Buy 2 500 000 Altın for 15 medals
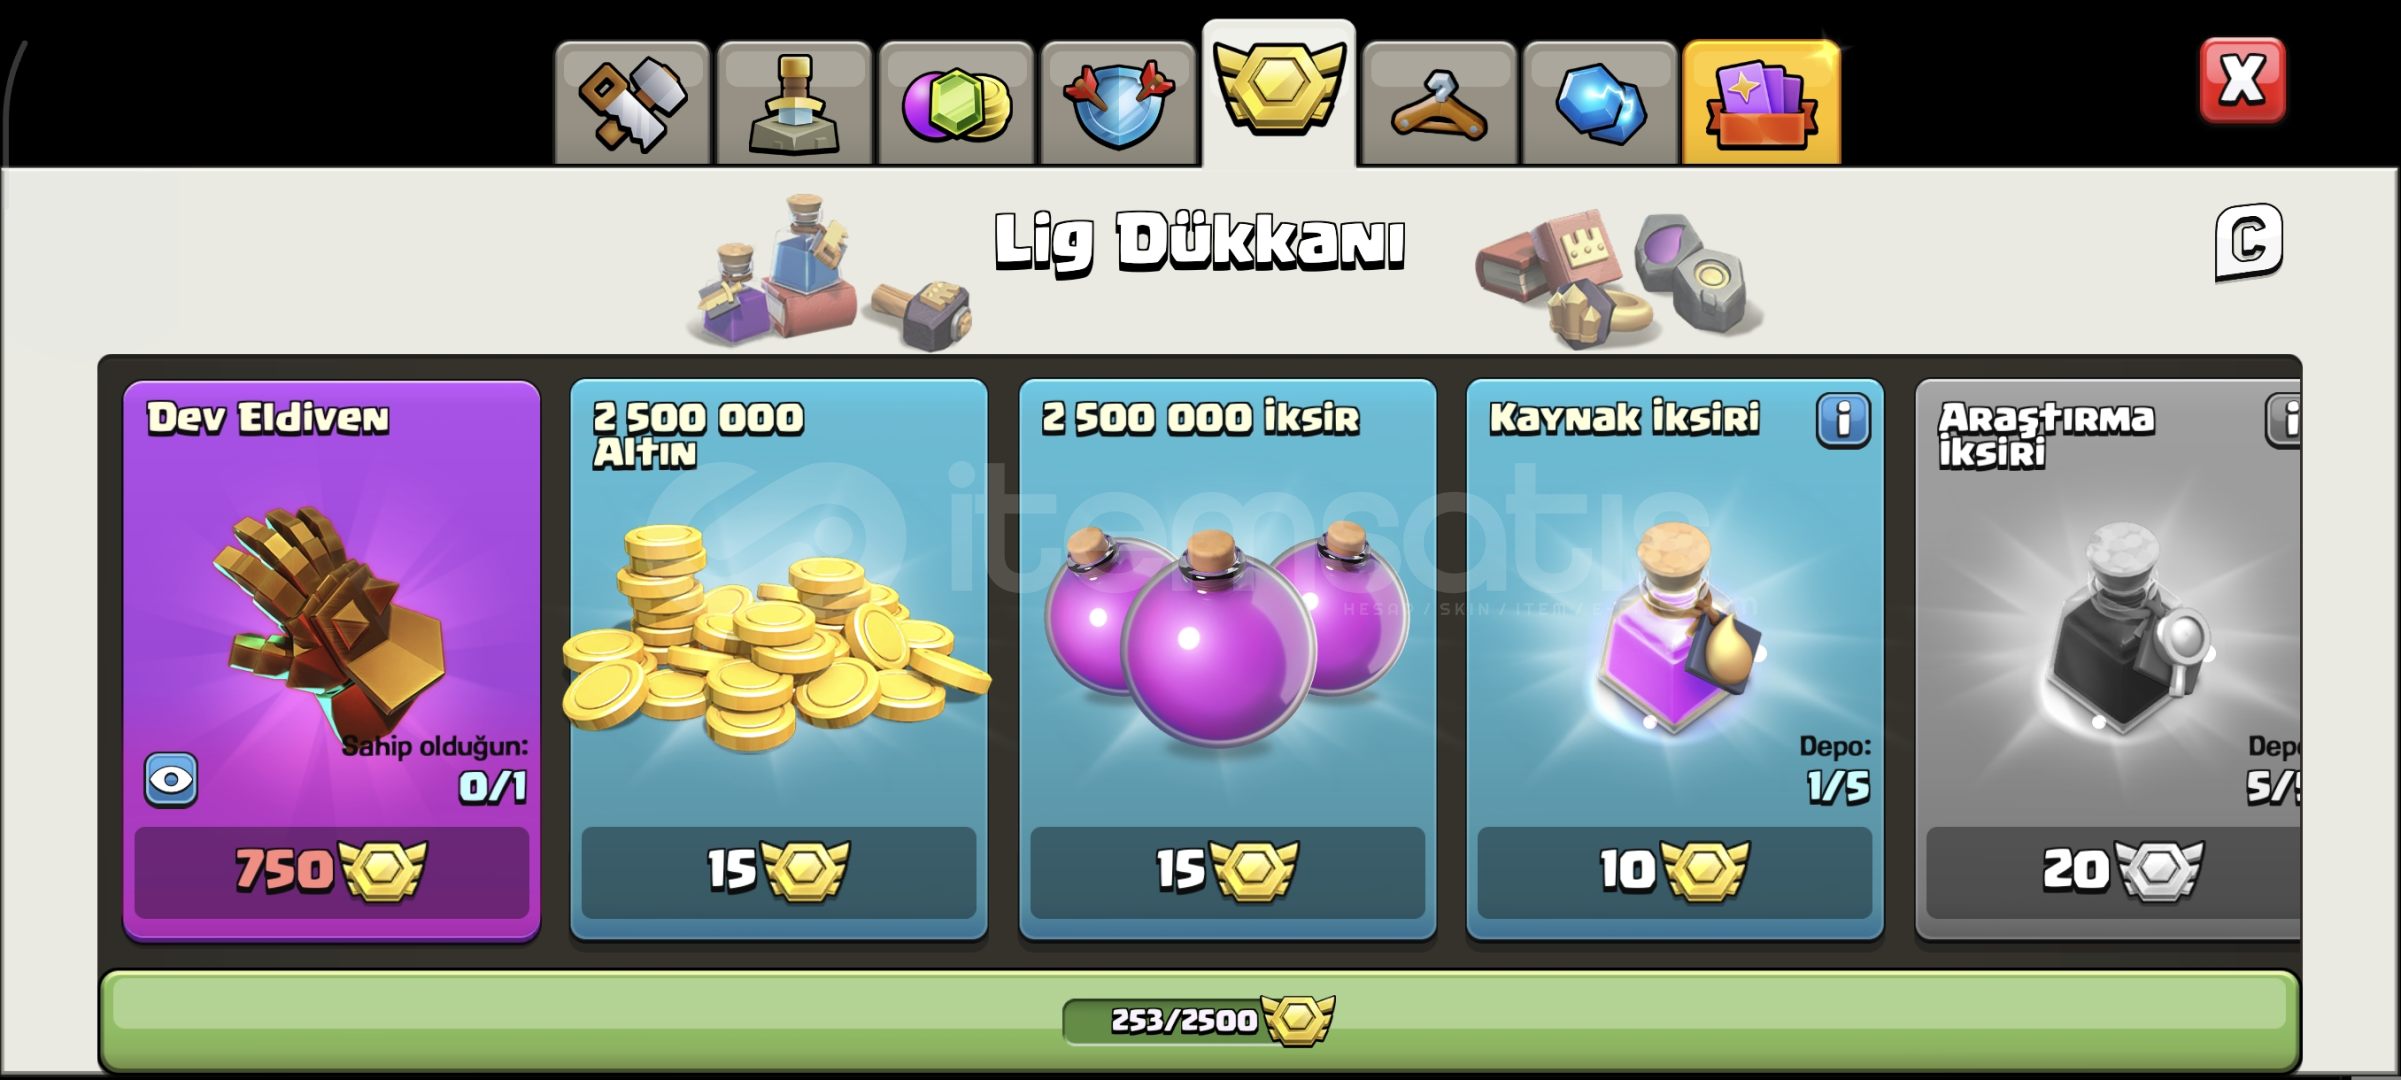Screen dimensions: 2401x1080 pyautogui.click(x=778, y=871)
